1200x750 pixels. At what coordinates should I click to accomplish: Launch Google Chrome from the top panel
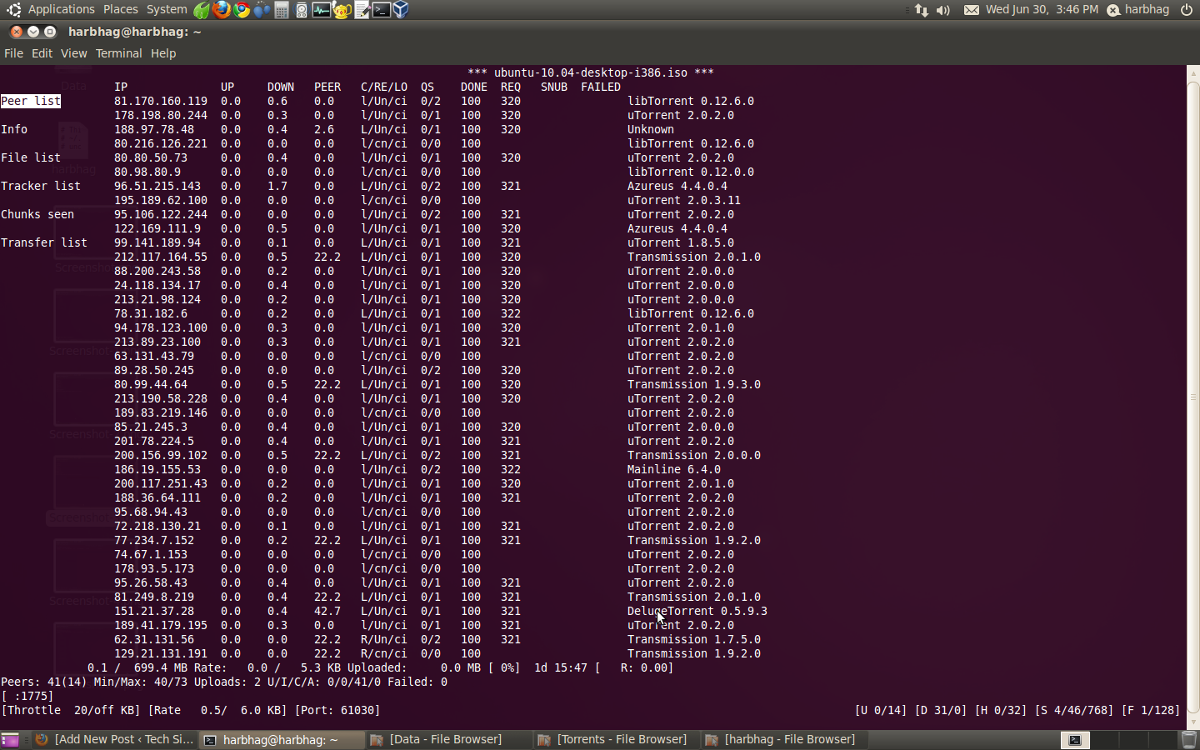(x=242, y=10)
